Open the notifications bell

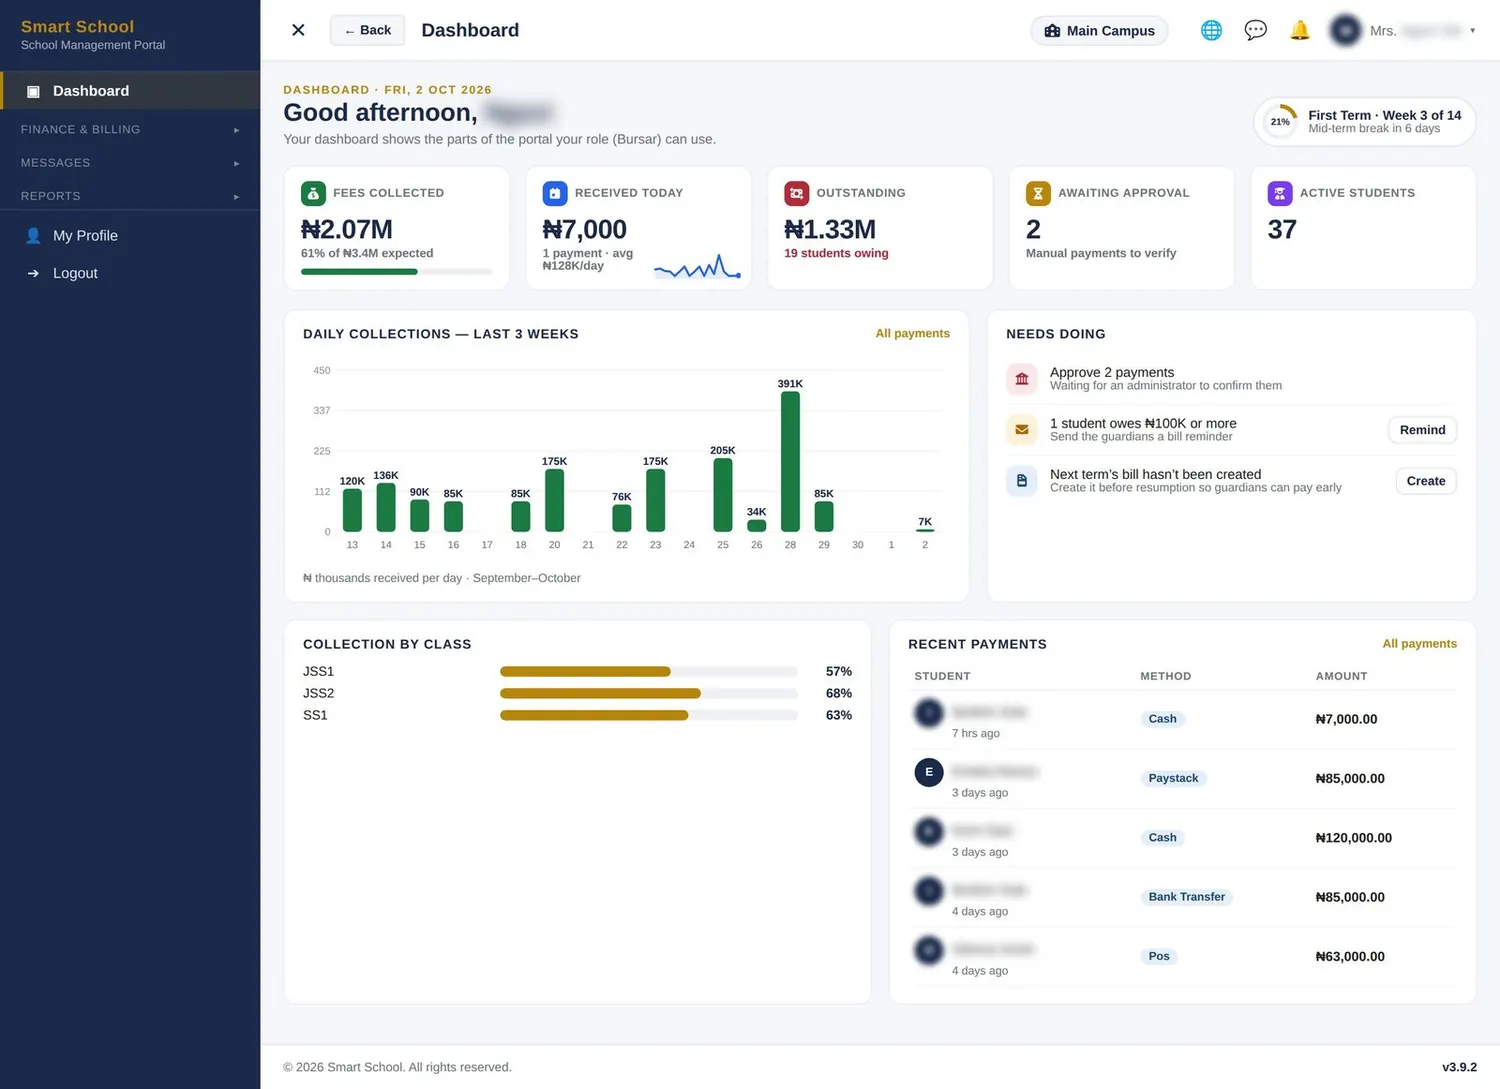point(1300,30)
